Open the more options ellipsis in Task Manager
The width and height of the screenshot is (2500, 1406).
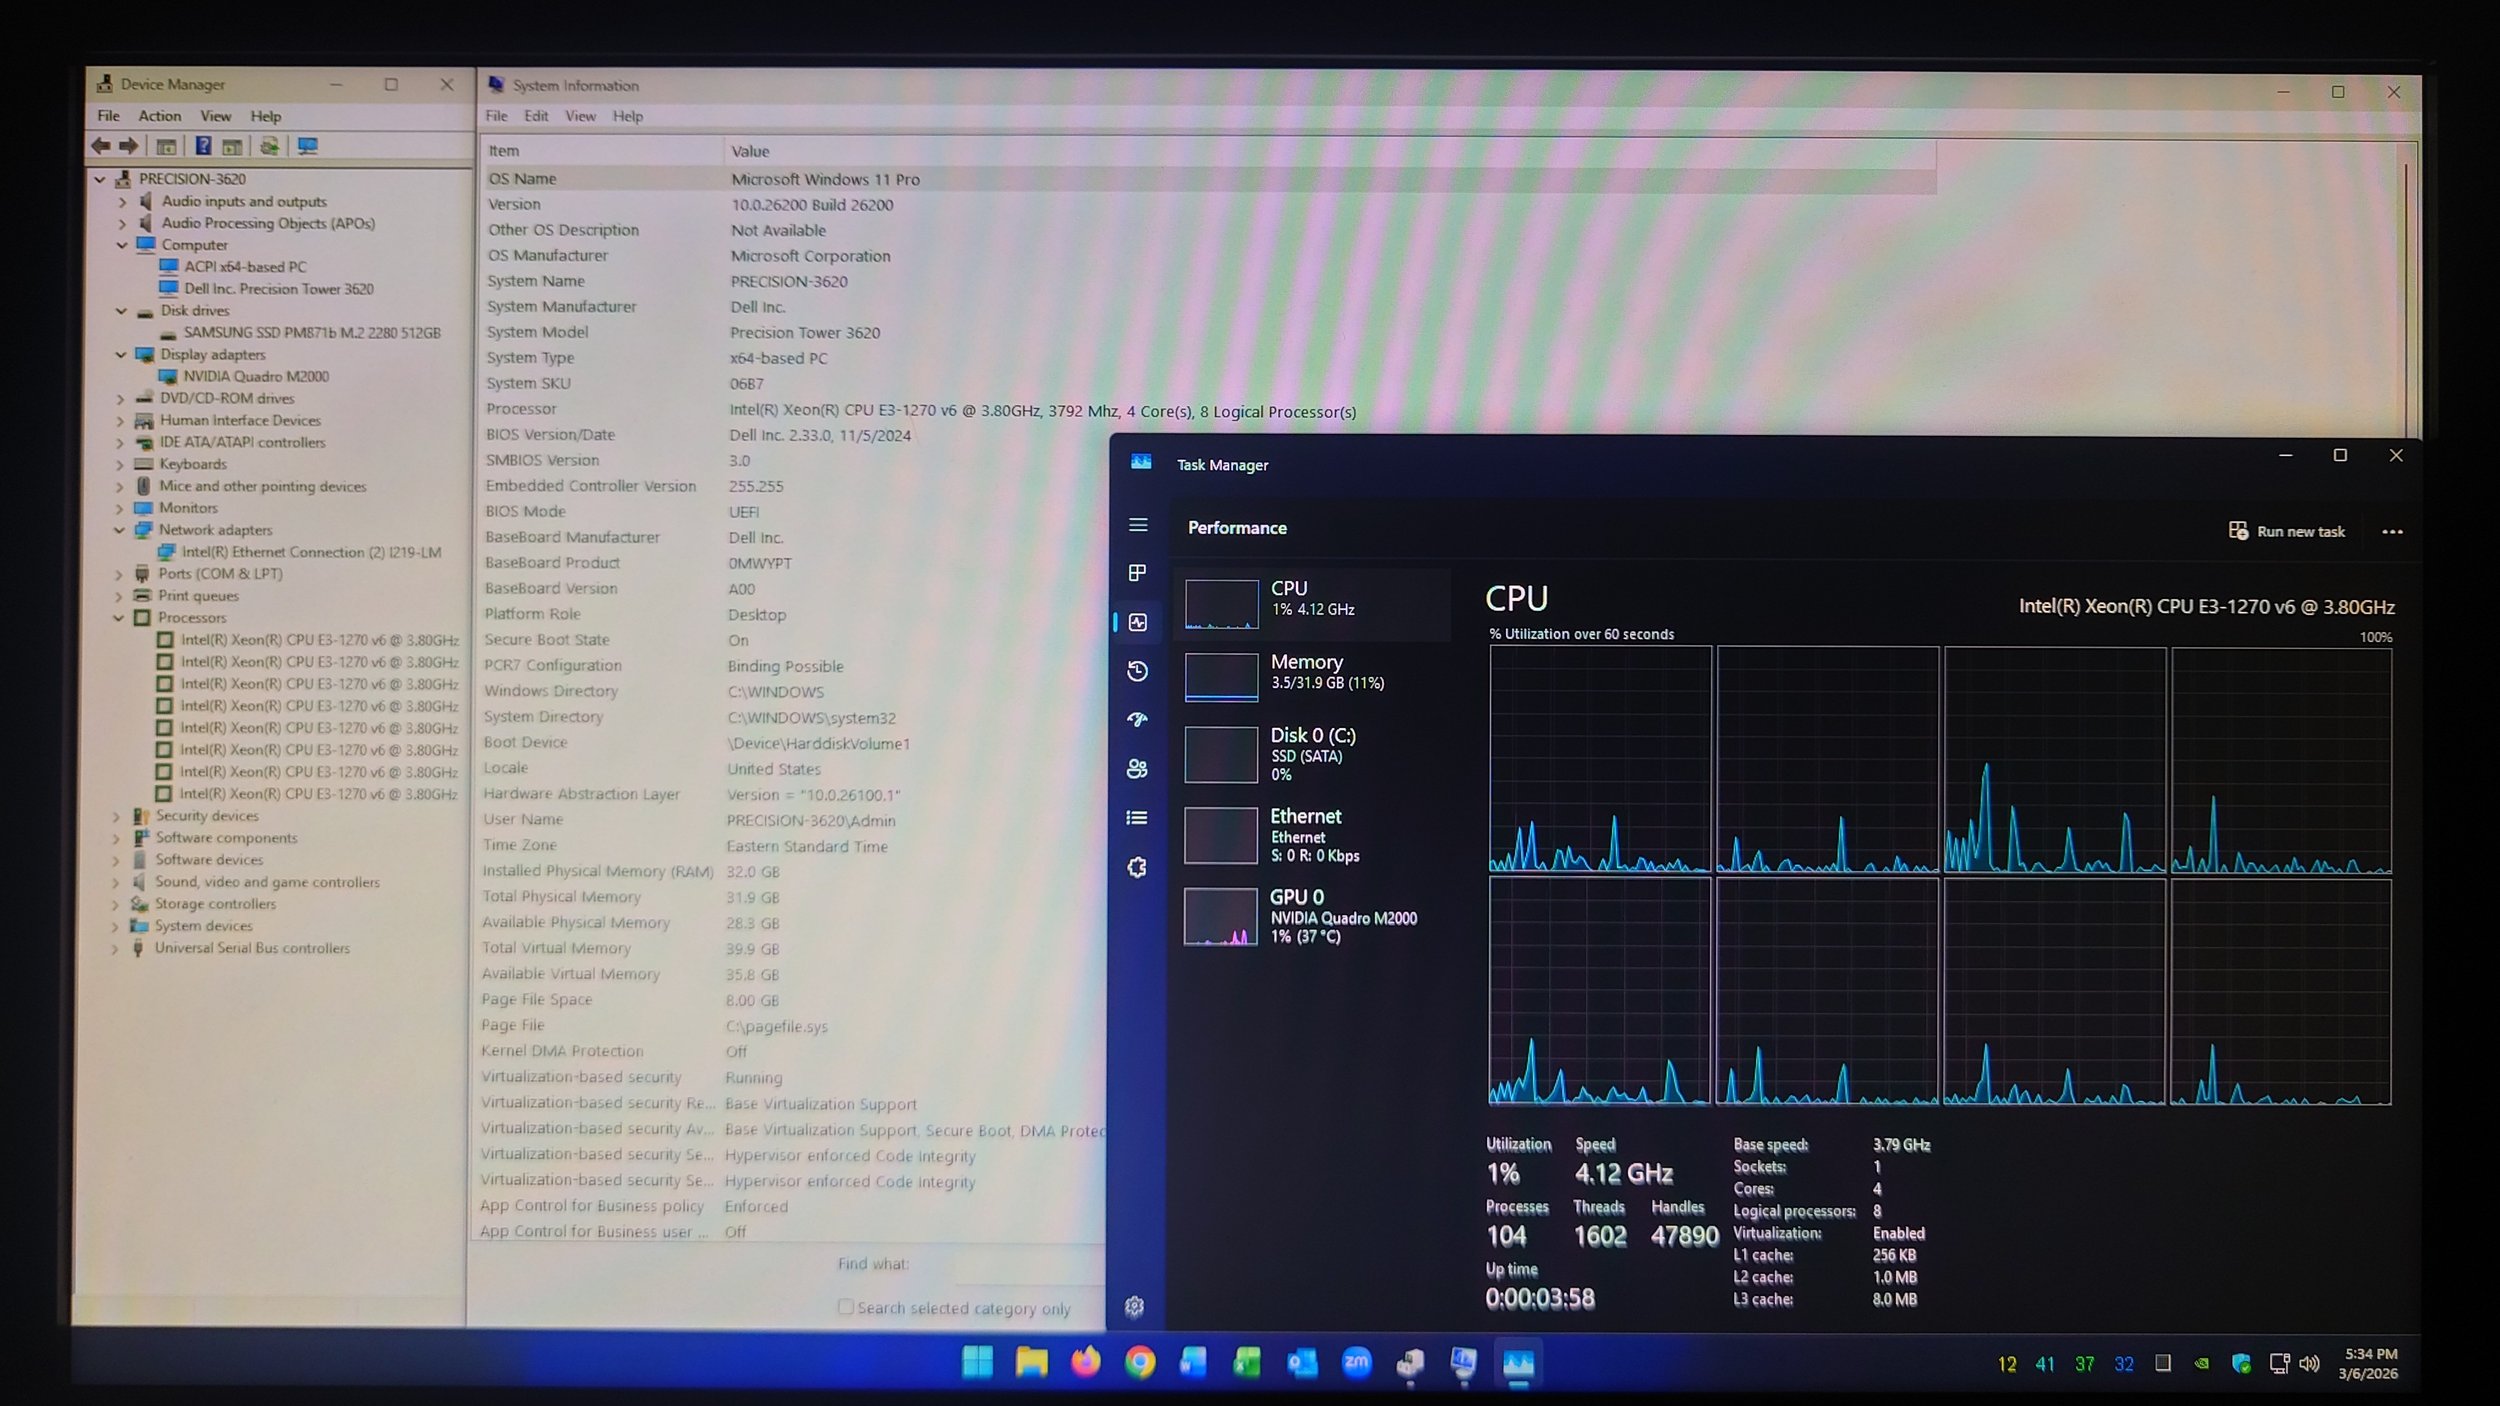(2392, 532)
